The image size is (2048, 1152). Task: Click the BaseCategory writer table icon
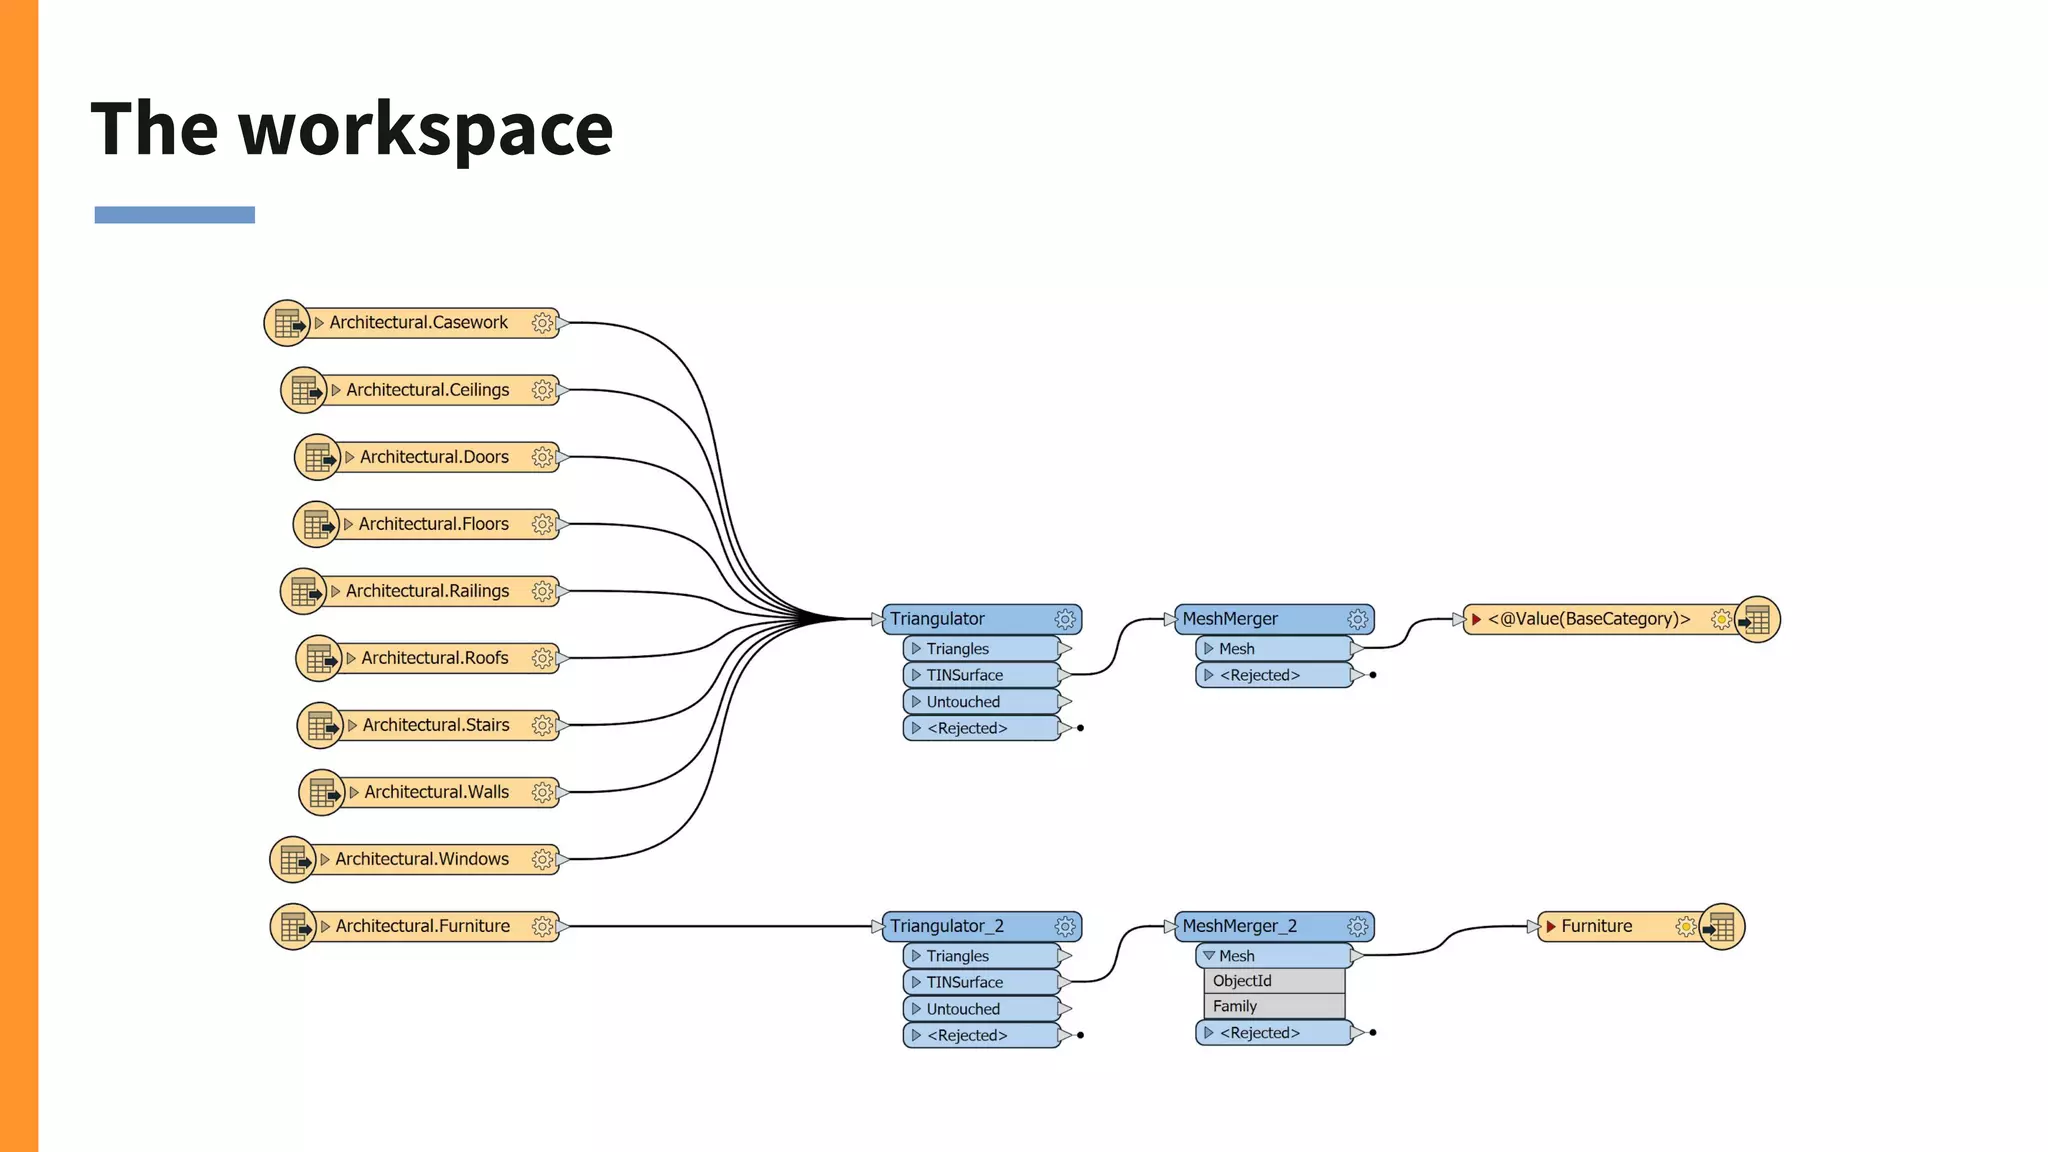click(x=1757, y=620)
